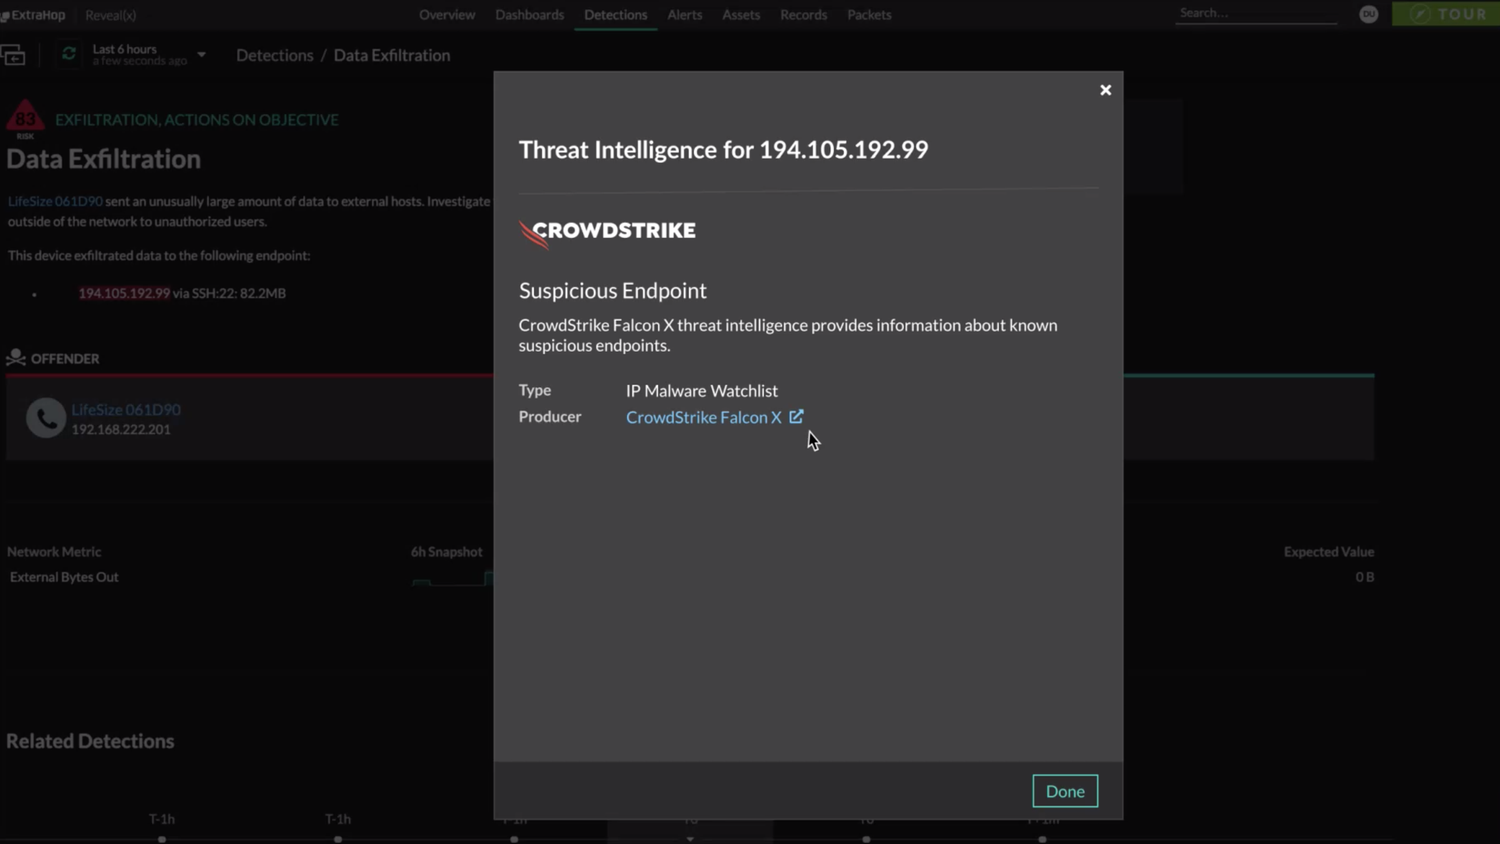The width and height of the screenshot is (1500, 844).
Task: Click the green TOUR compass icon
Action: (1420, 14)
